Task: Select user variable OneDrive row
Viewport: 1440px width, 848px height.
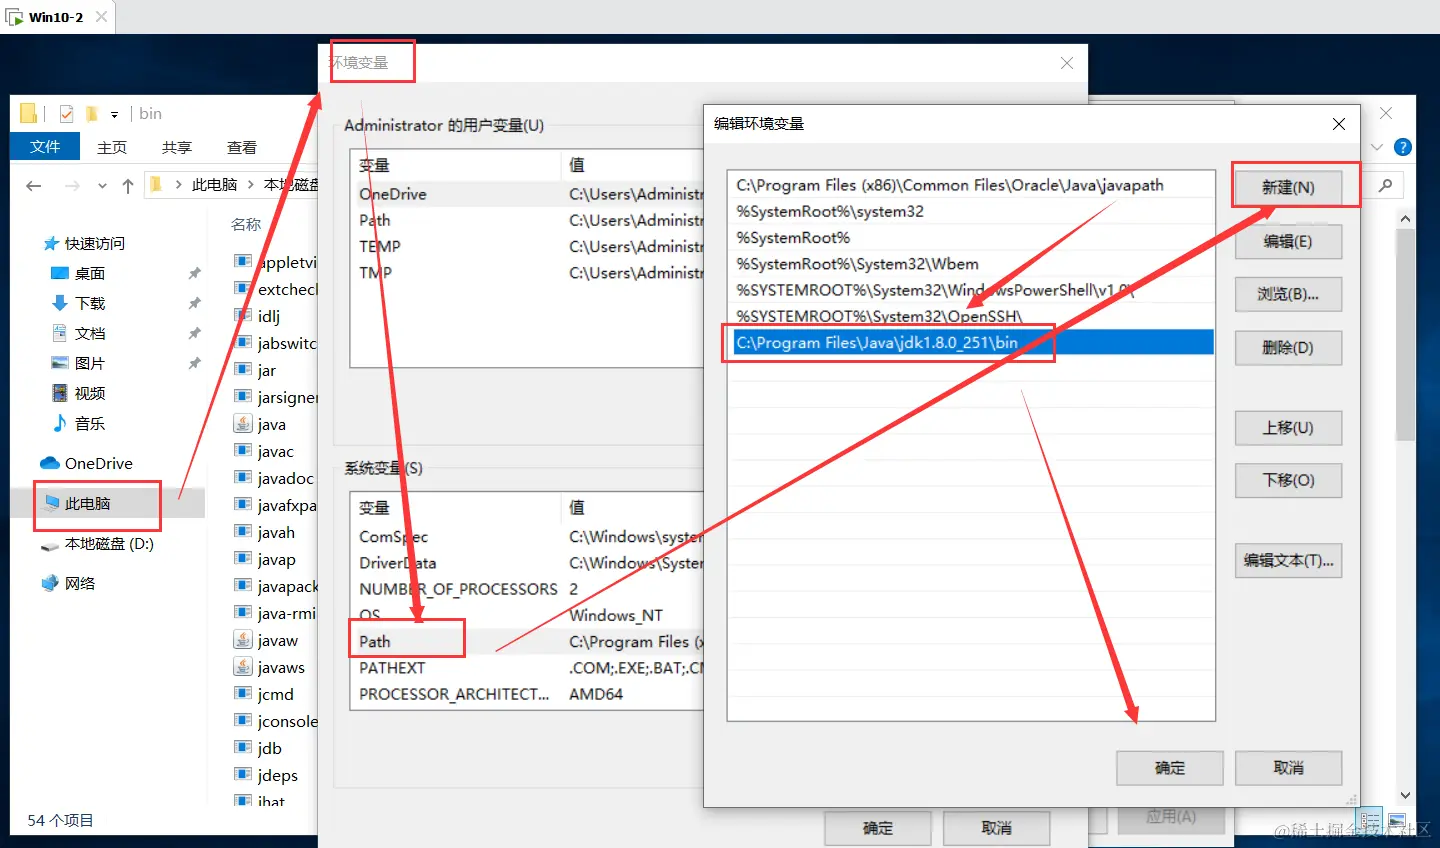Action: (x=527, y=194)
